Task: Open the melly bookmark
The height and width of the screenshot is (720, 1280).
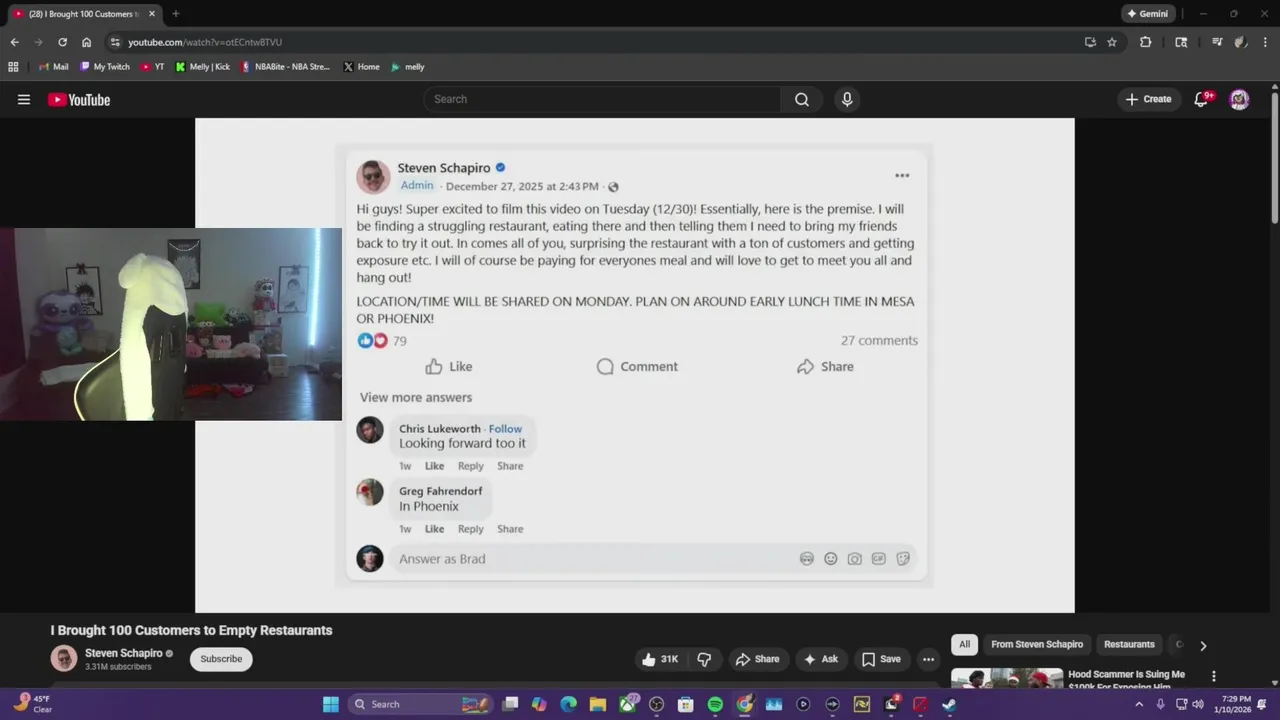Action: (408, 67)
